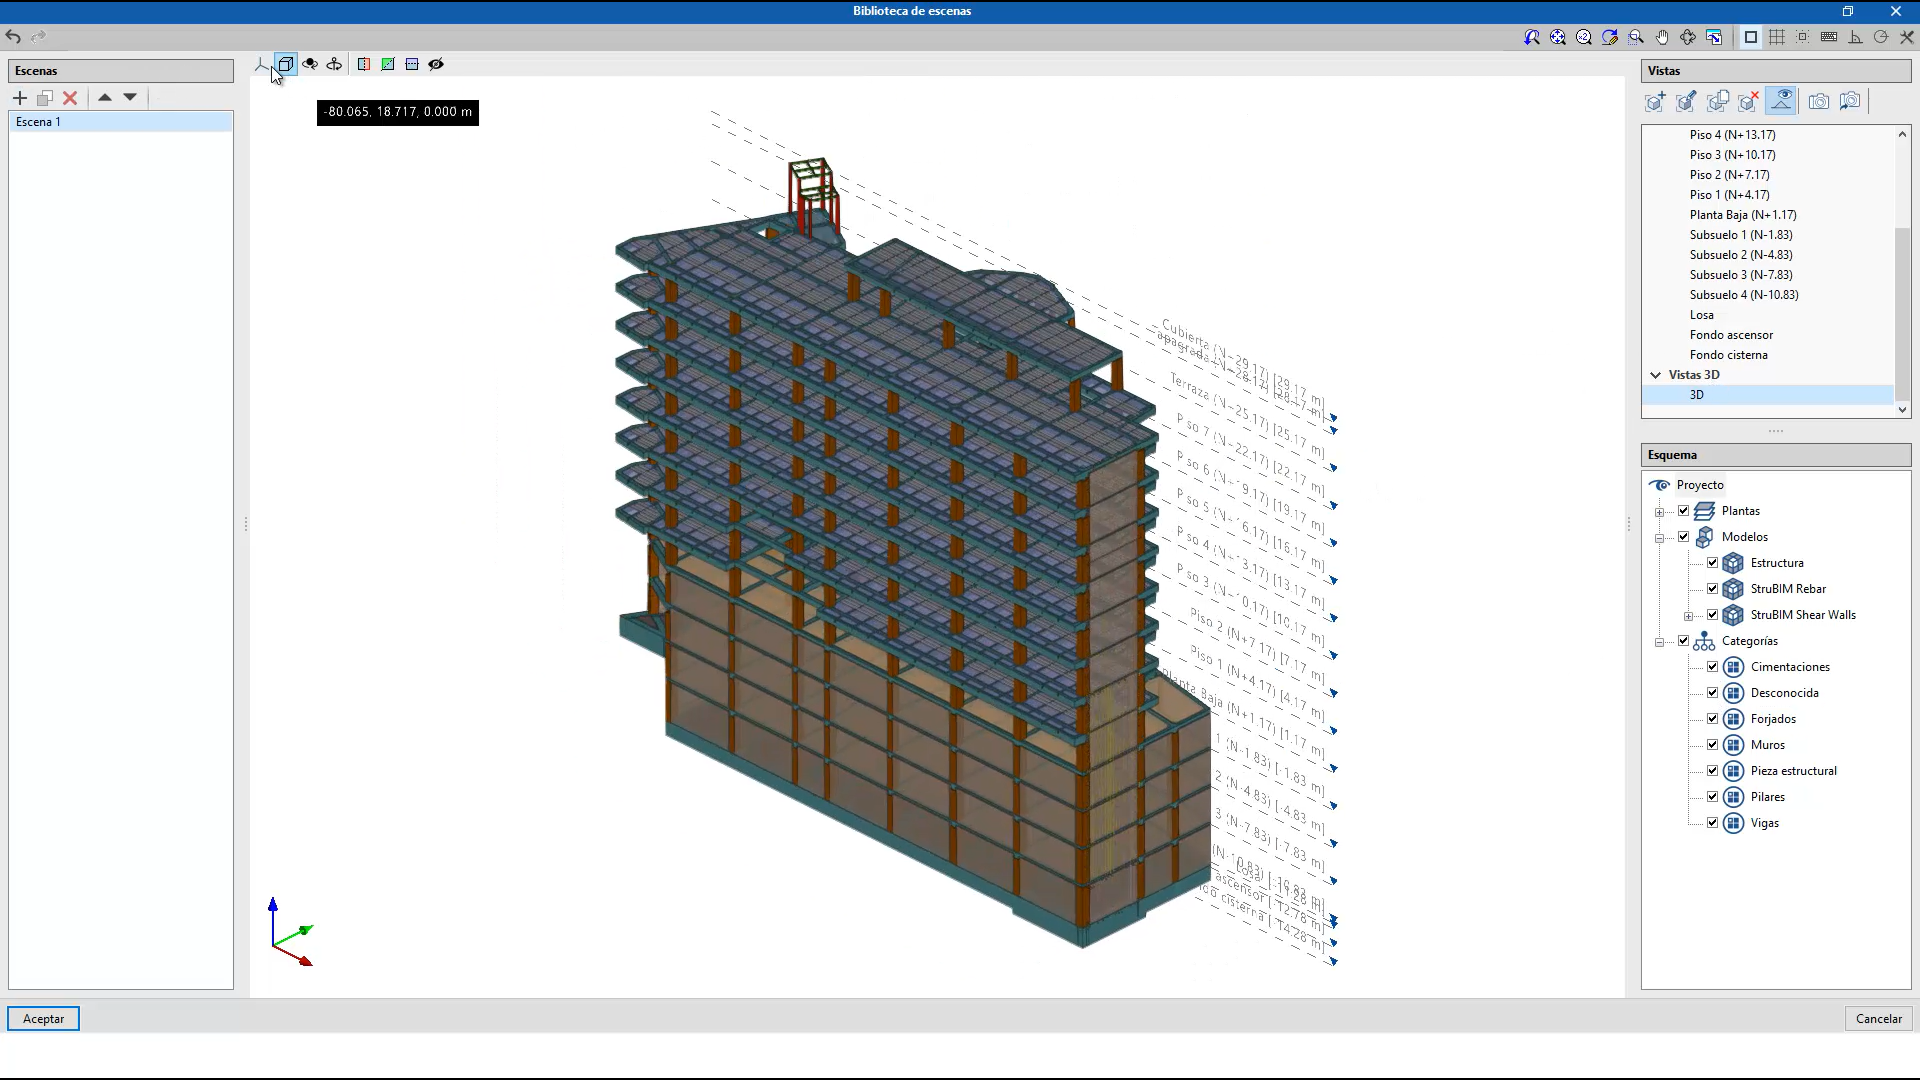Viewport: 1920px width, 1080px height.
Task: Disable the Vigas category checkbox
Action: [1712, 822]
